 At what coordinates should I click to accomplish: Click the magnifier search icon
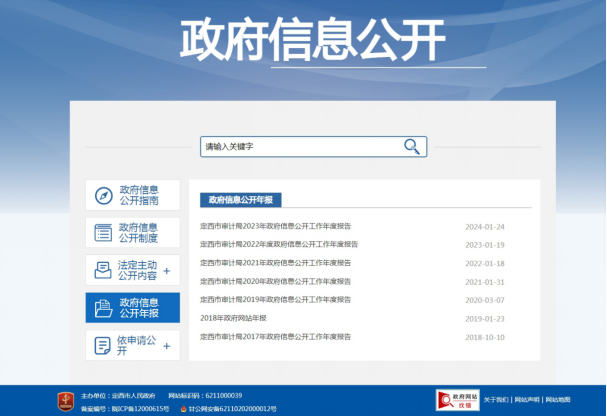tap(412, 147)
